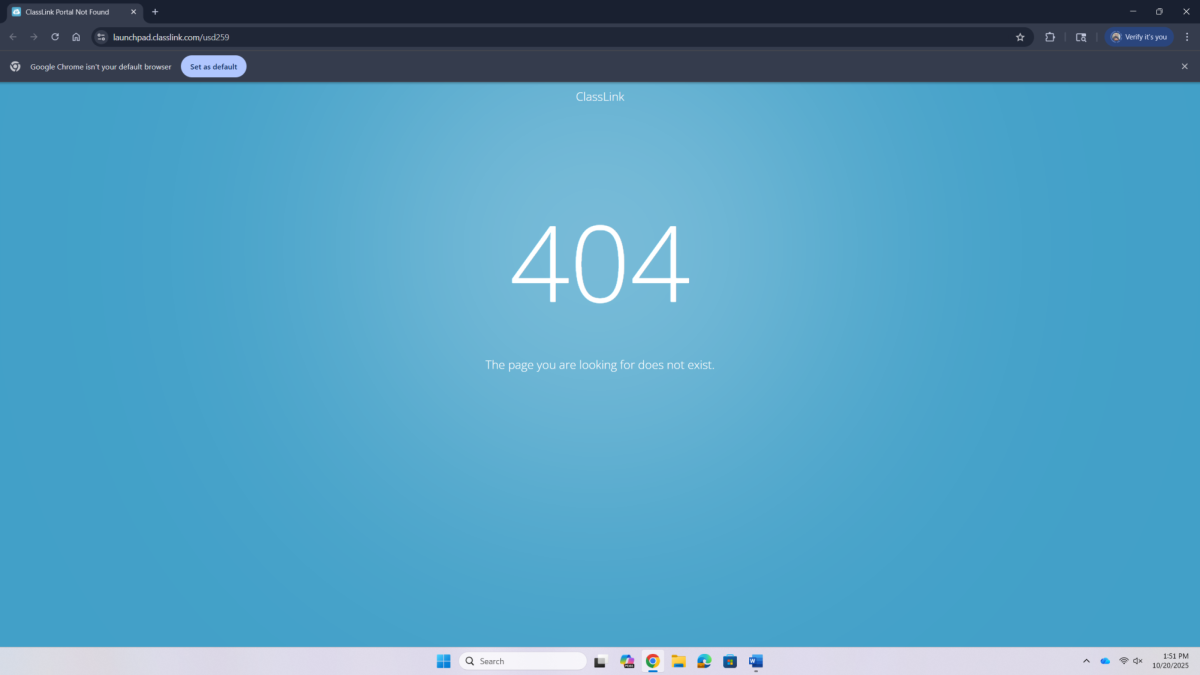Bookmark this page with the star icon

coord(1020,37)
